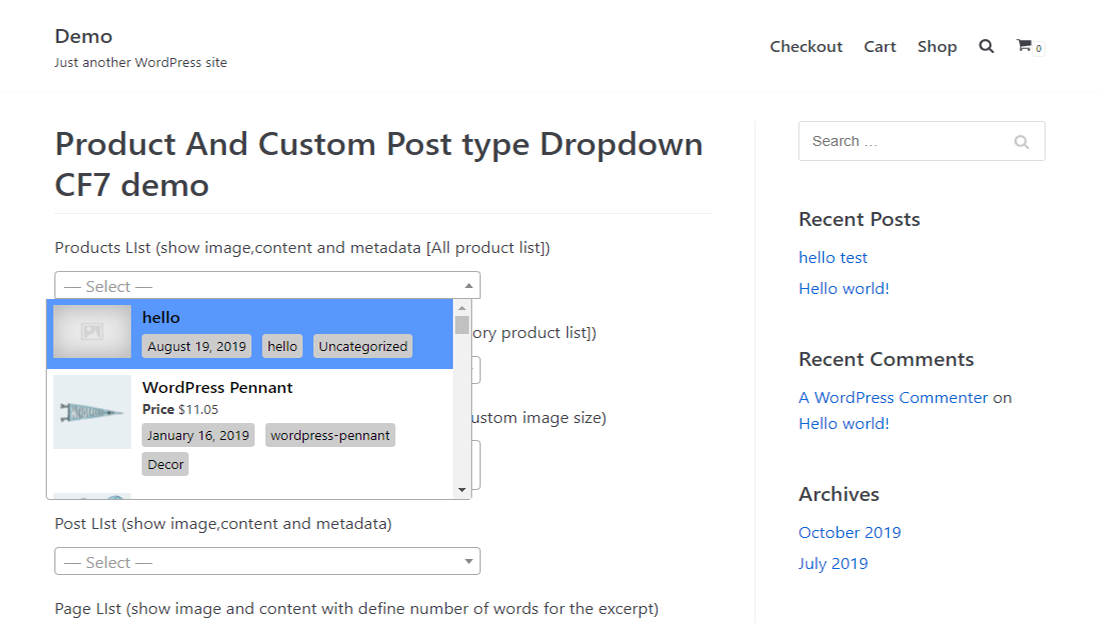Visit A WordPress Commenter link

[x=893, y=398]
